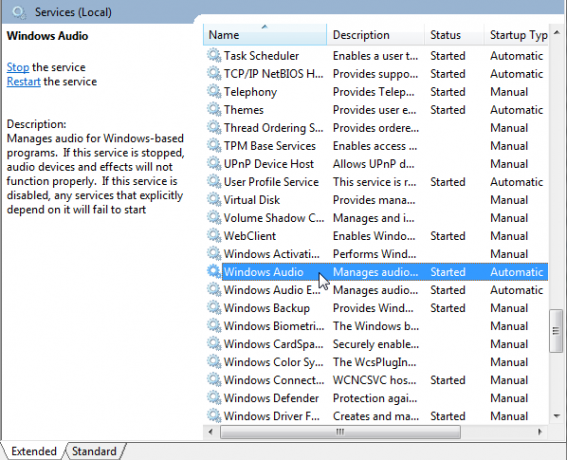Viewport: 567px width, 460px height.
Task: Select the Windows Defender service name
Action: coord(271,398)
